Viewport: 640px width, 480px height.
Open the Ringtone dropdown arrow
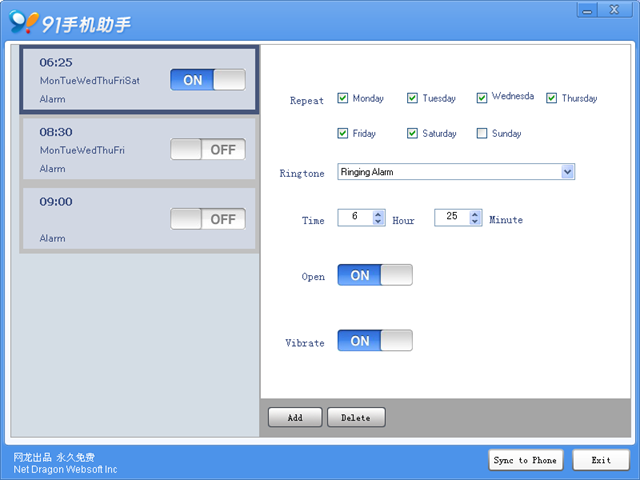click(x=567, y=172)
